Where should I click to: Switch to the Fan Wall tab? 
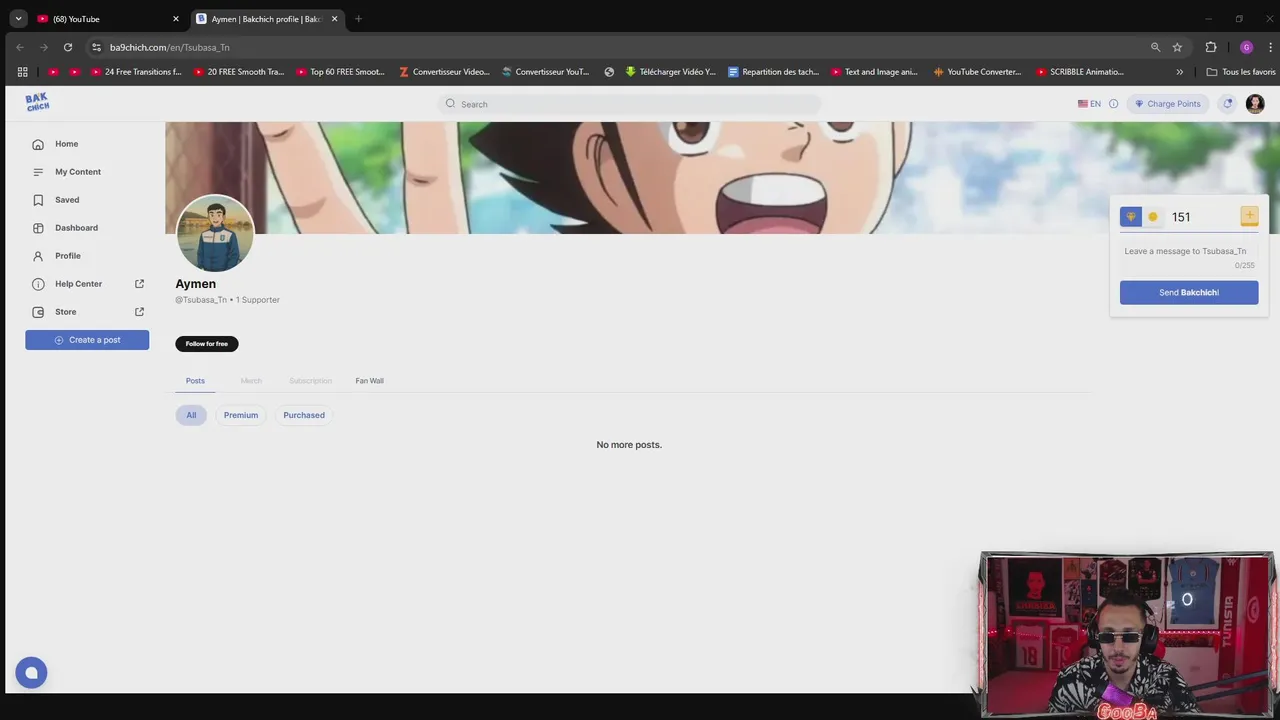pyautogui.click(x=369, y=381)
